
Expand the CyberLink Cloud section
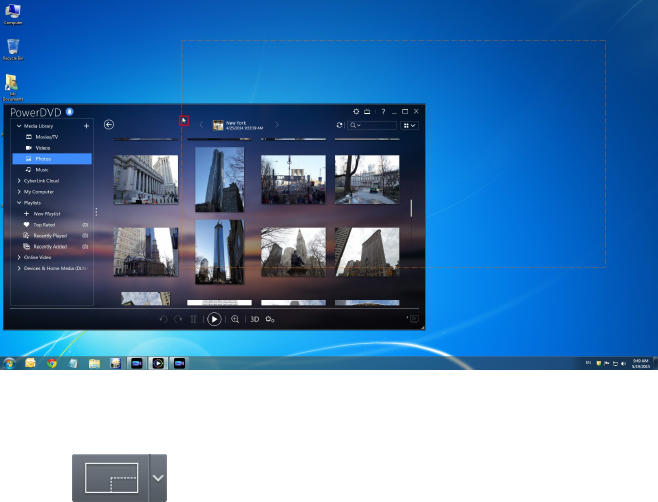(19, 181)
